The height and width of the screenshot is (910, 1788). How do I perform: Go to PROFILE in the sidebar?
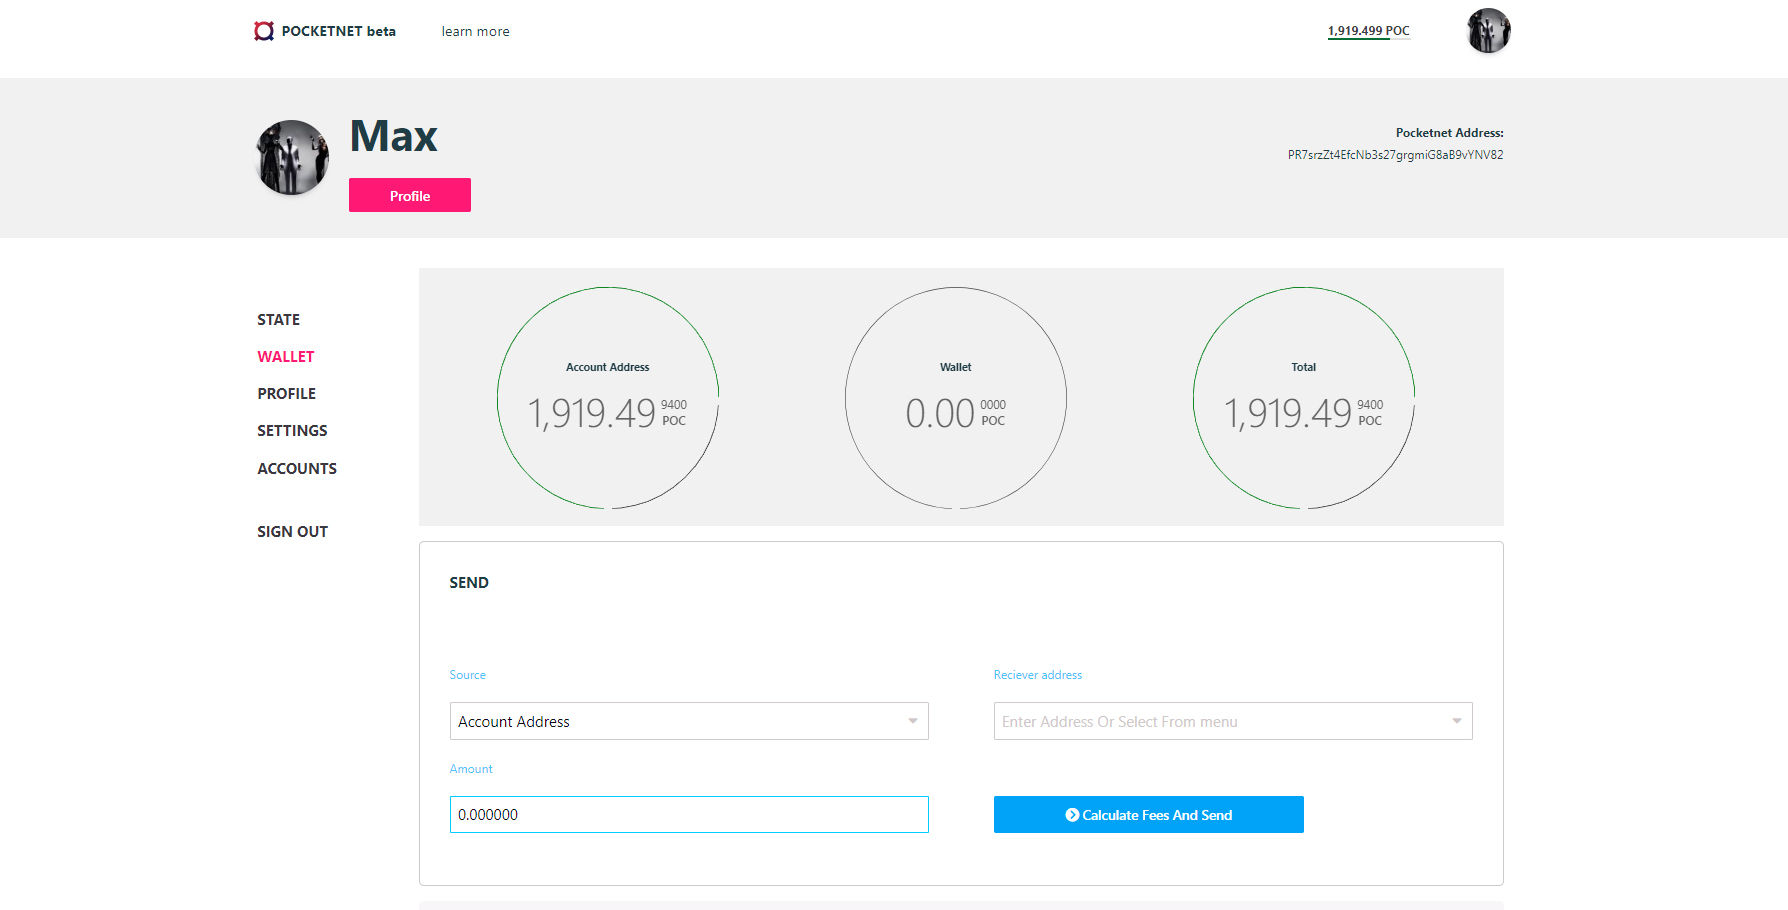tap(286, 394)
